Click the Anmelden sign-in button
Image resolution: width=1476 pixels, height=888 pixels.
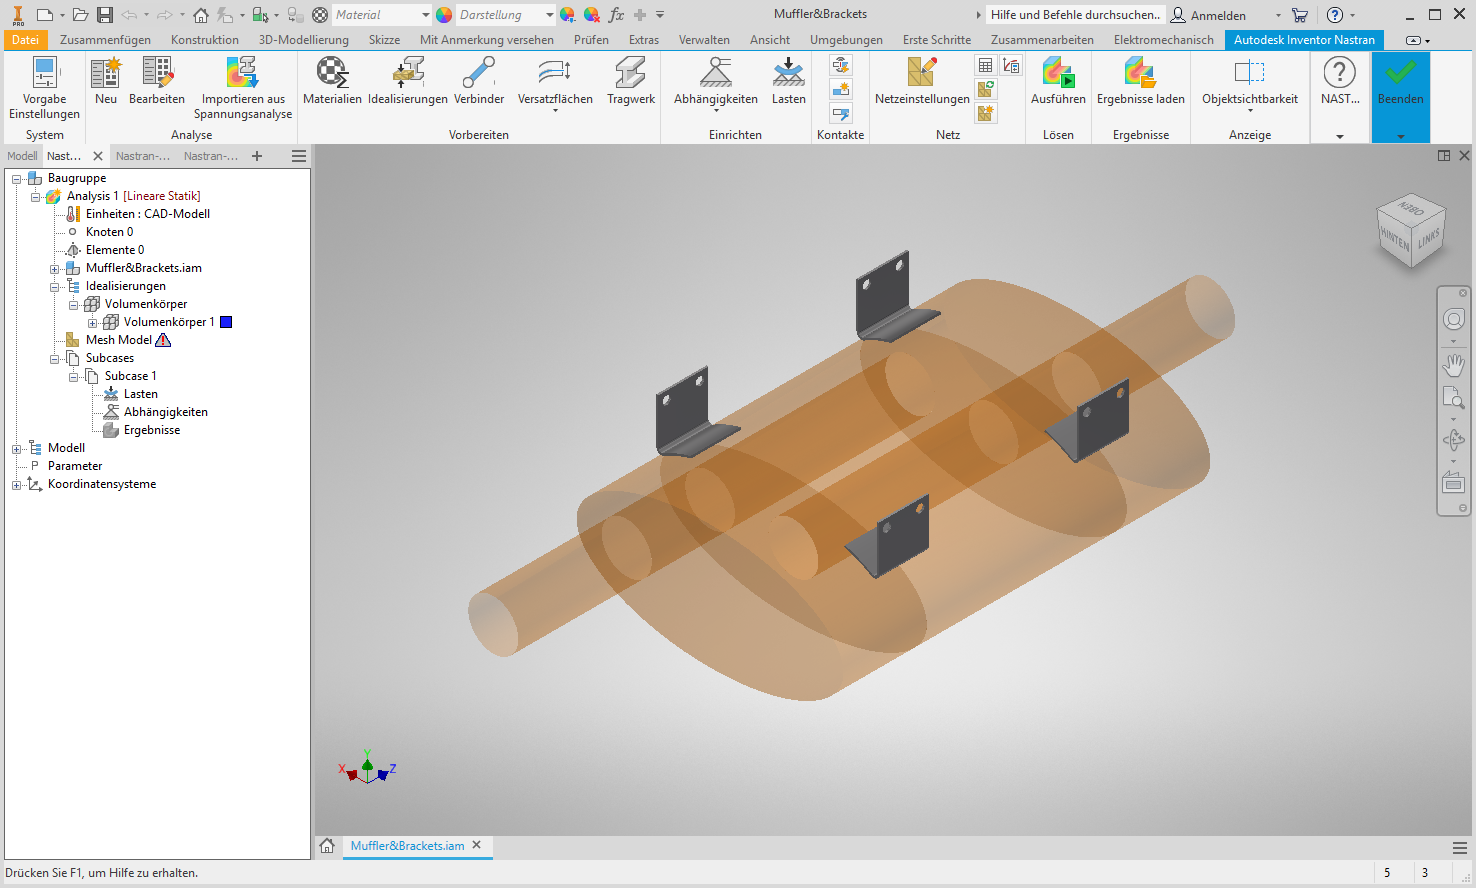tap(1209, 15)
